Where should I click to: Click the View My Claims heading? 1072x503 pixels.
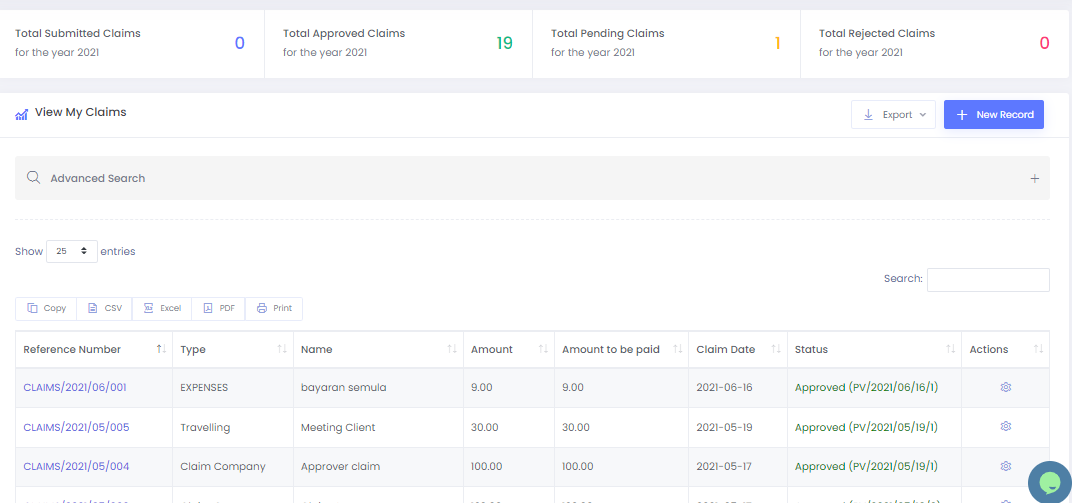pos(81,112)
